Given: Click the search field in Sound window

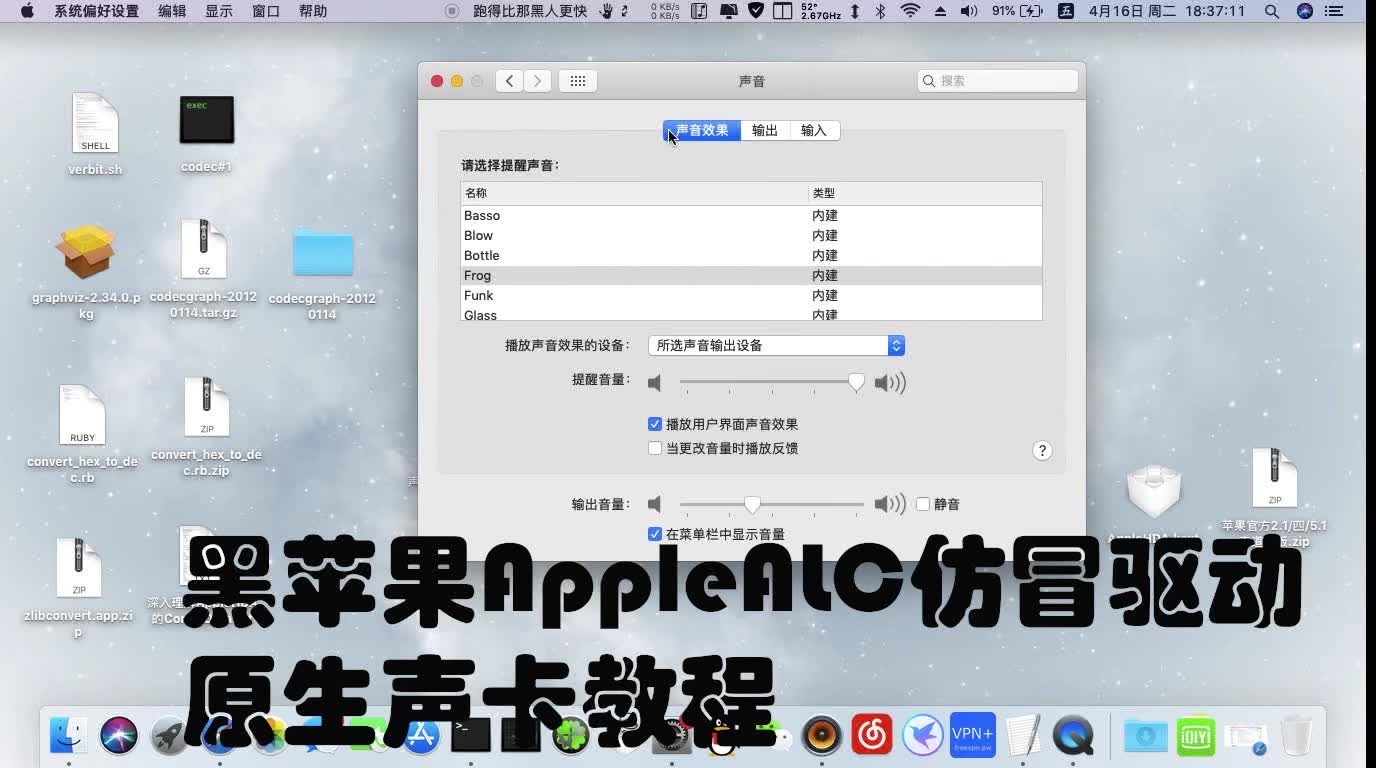Looking at the screenshot, I should coord(998,81).
